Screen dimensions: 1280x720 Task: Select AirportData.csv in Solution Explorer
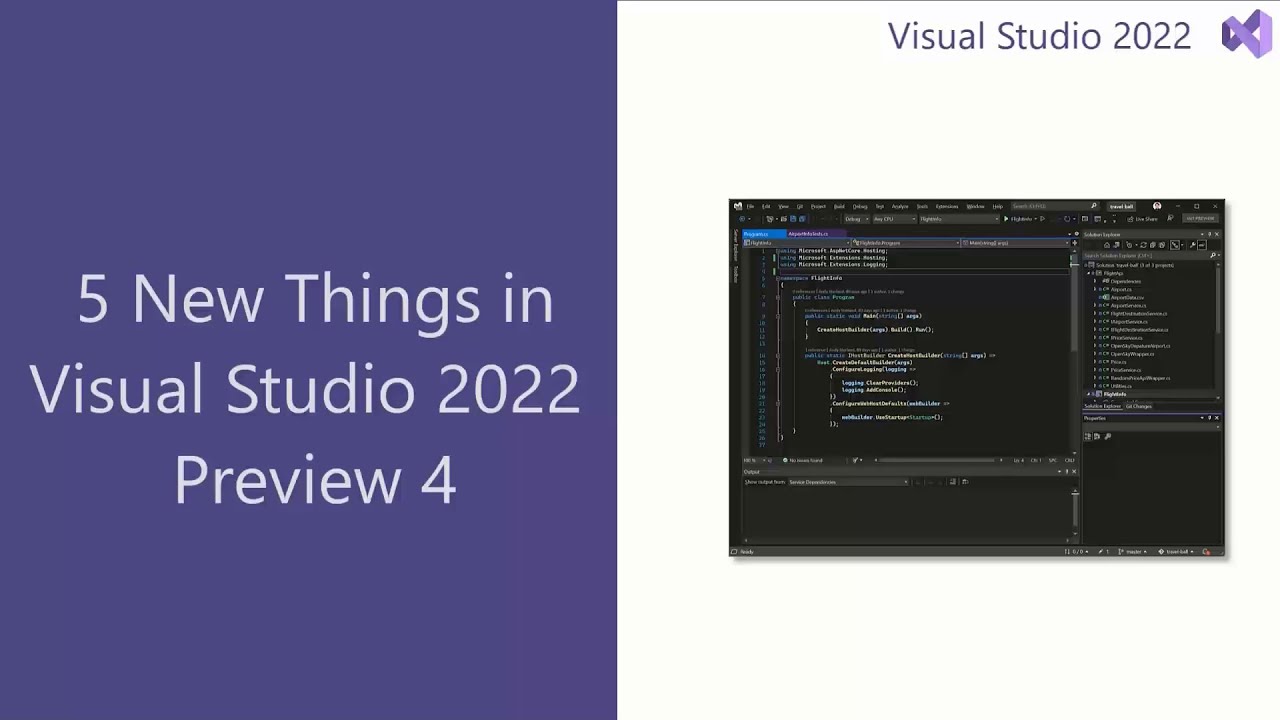1126,297
